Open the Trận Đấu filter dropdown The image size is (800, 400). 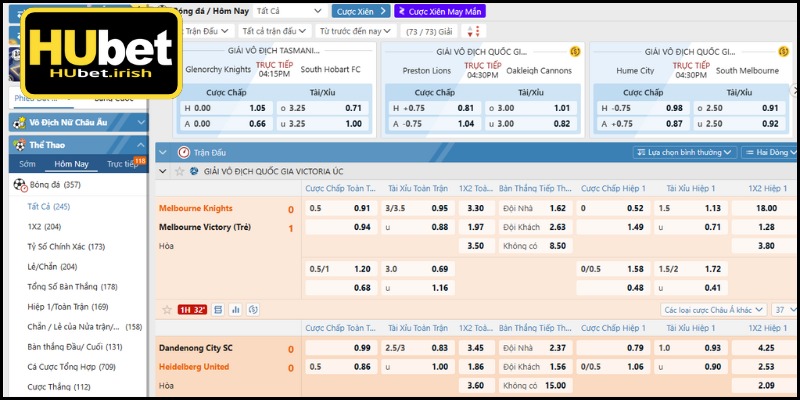207,31
